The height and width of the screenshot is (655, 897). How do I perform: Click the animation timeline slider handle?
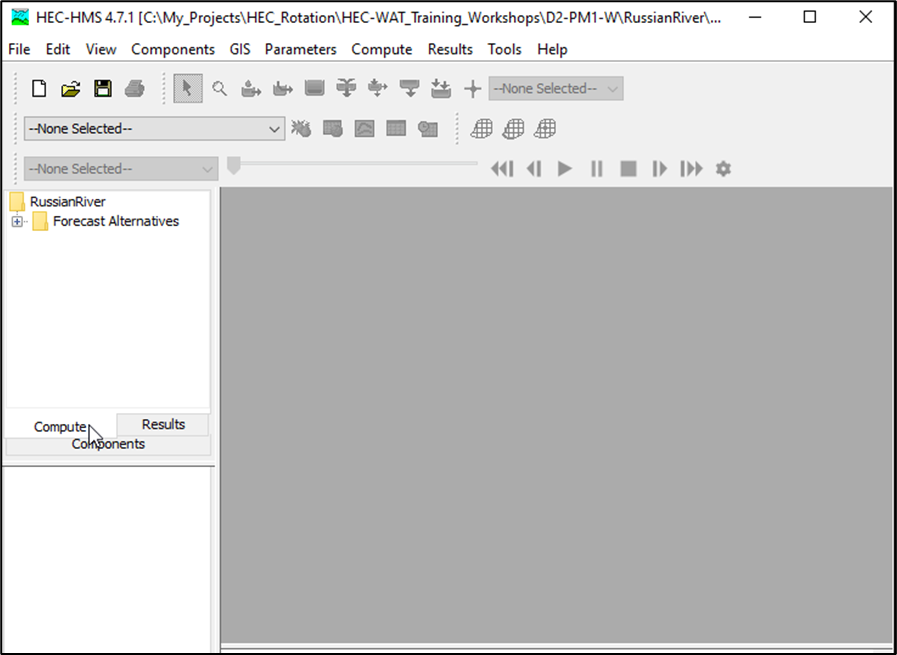click(234, 166)
